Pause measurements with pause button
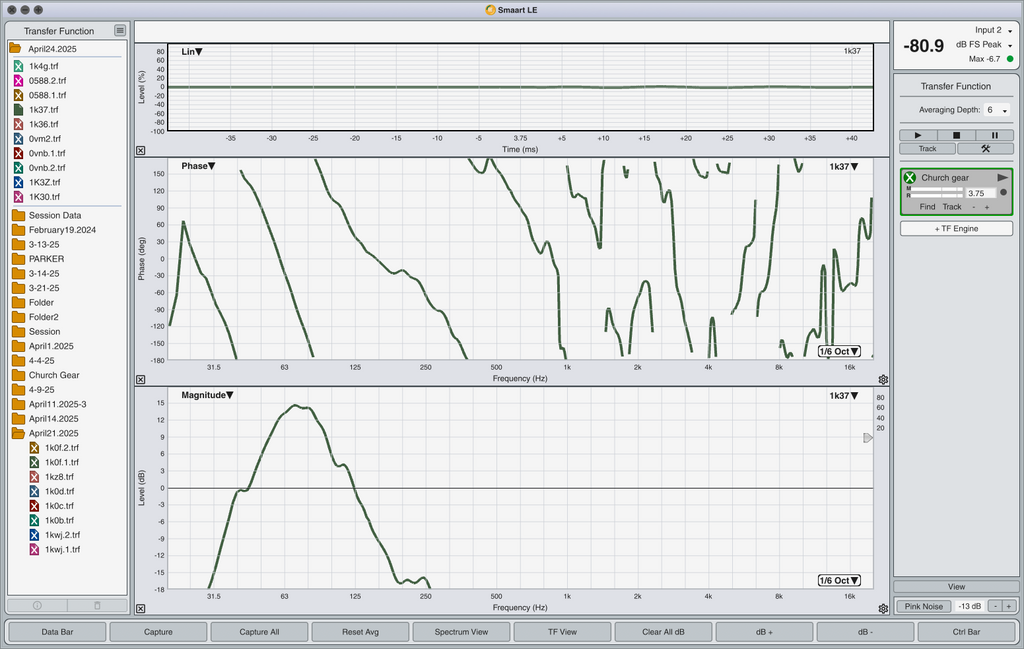The height and width of the screenshot is (649, 1024). [995, 135]
